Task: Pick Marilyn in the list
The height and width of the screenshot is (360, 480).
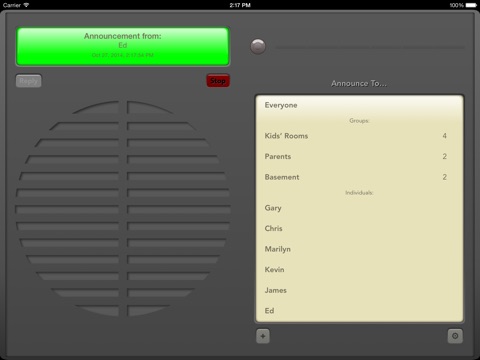Action: pyautogui.click(x=359, y=249)
